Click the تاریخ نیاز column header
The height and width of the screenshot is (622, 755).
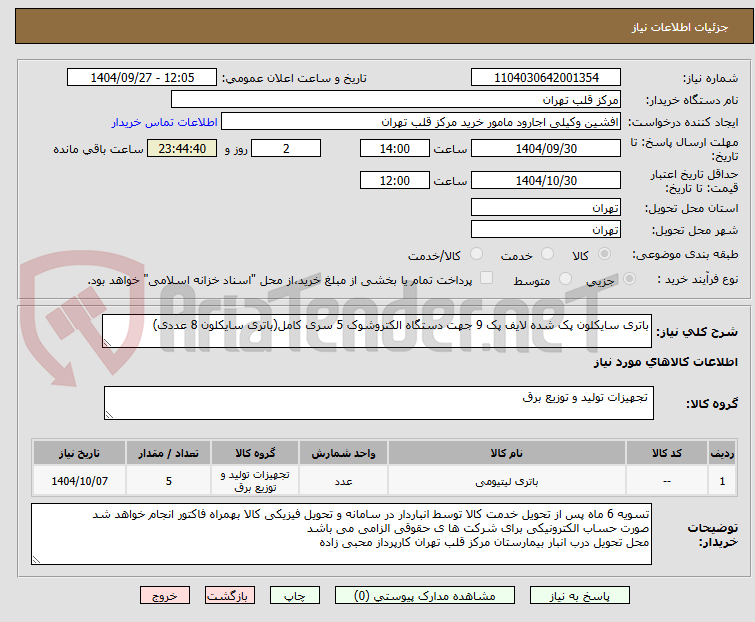click(79, 453)
